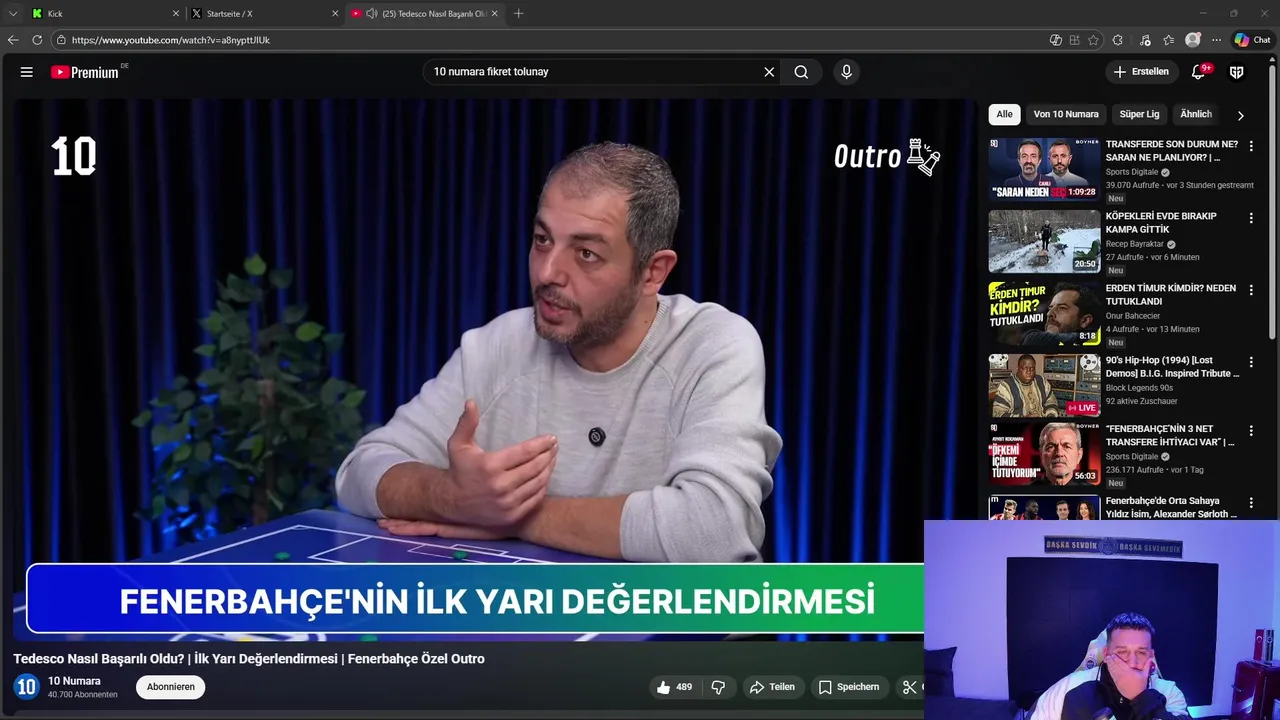Screen dimensions: 1280x720
Task: Select the browser address bar URL
Action: 171,40
